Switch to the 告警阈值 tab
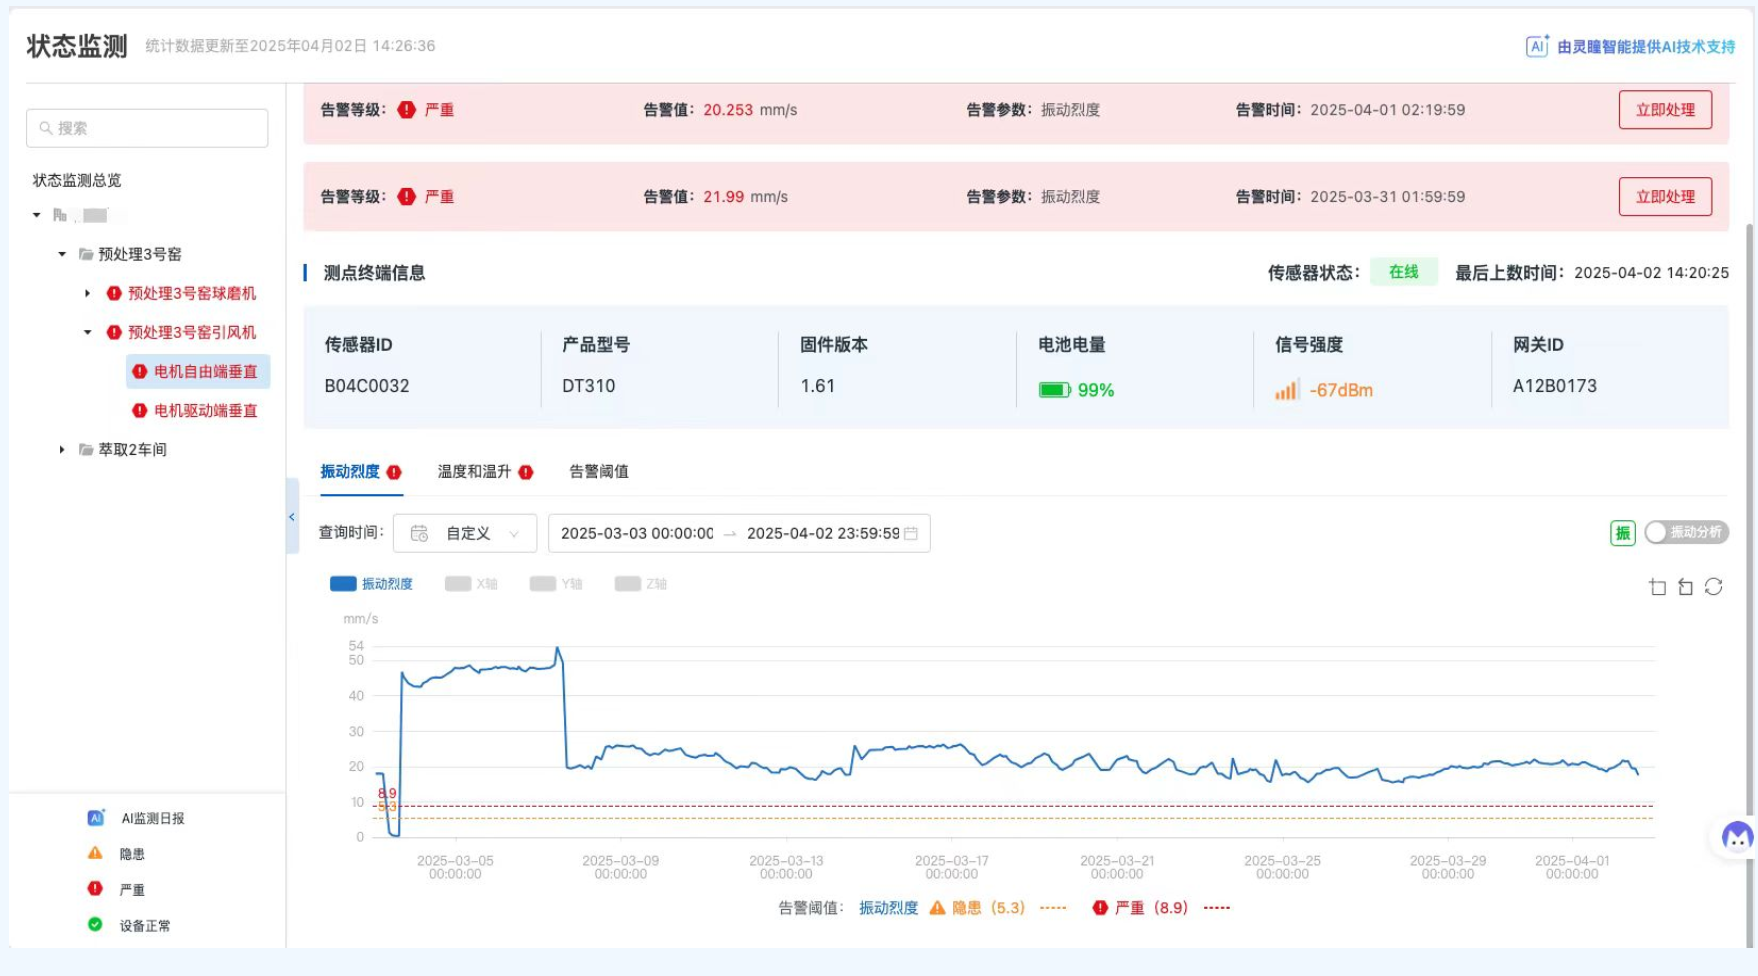The image size is (1758, 976). [x=599, y=472]
